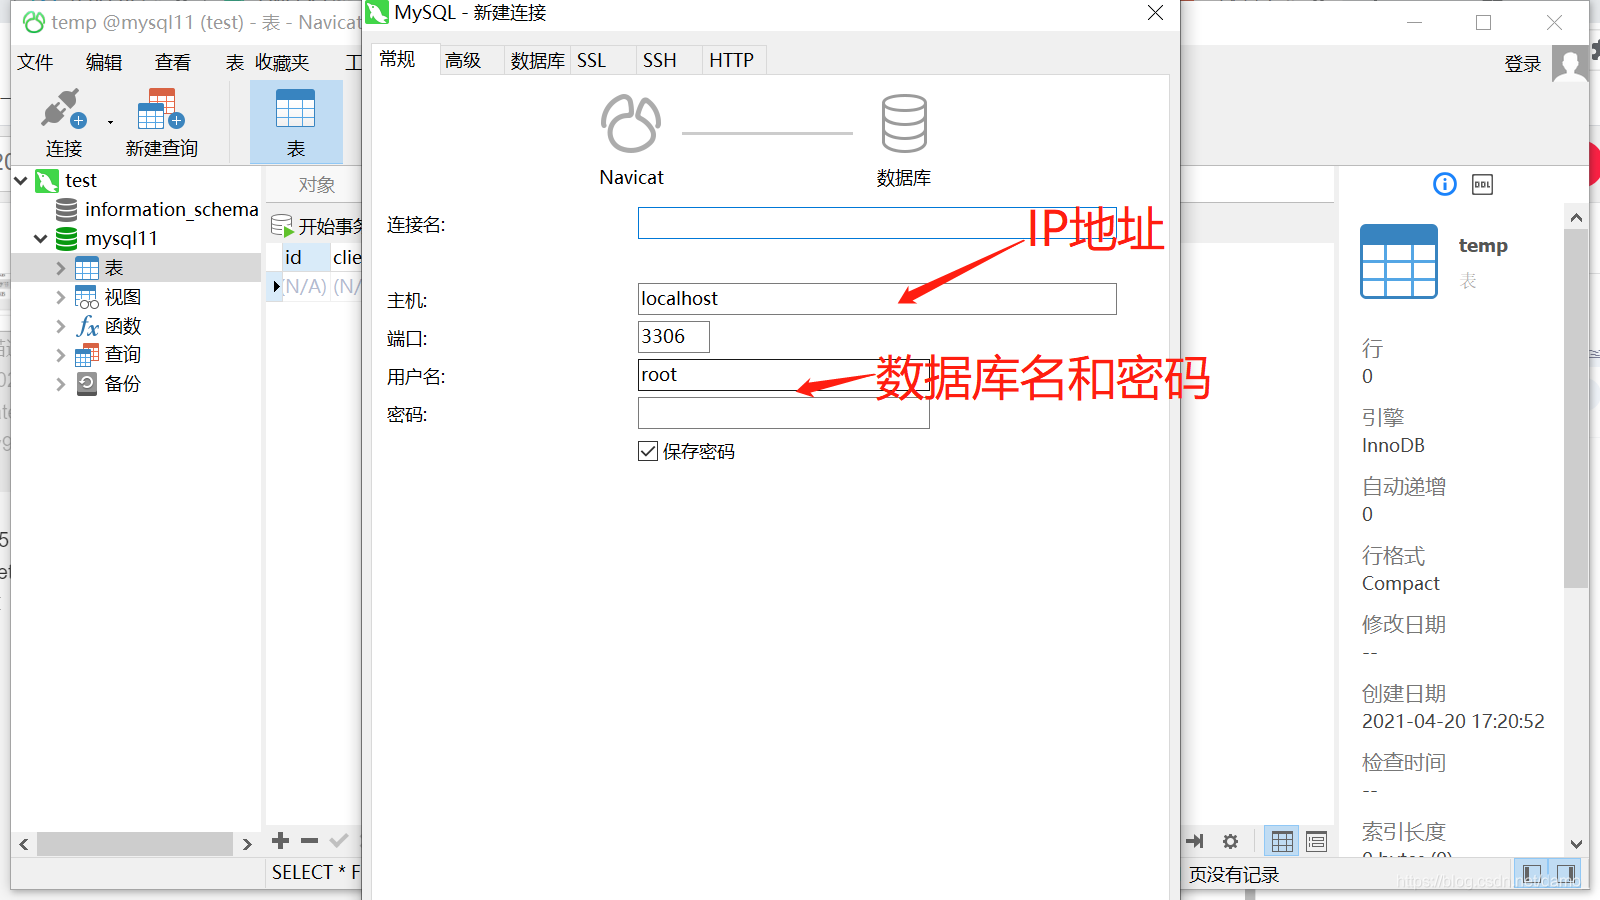Open the 编辑 menu
Image resolution: width=1600 pixels, height=900 pixels.
coord(104,63)
